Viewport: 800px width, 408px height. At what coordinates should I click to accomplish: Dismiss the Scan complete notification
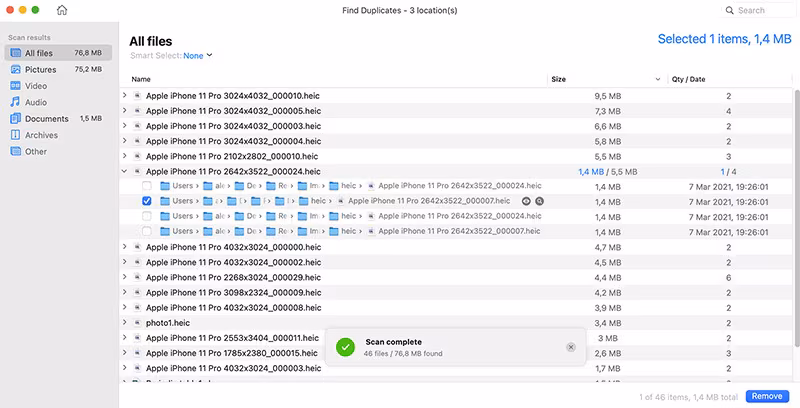(571, 347)
